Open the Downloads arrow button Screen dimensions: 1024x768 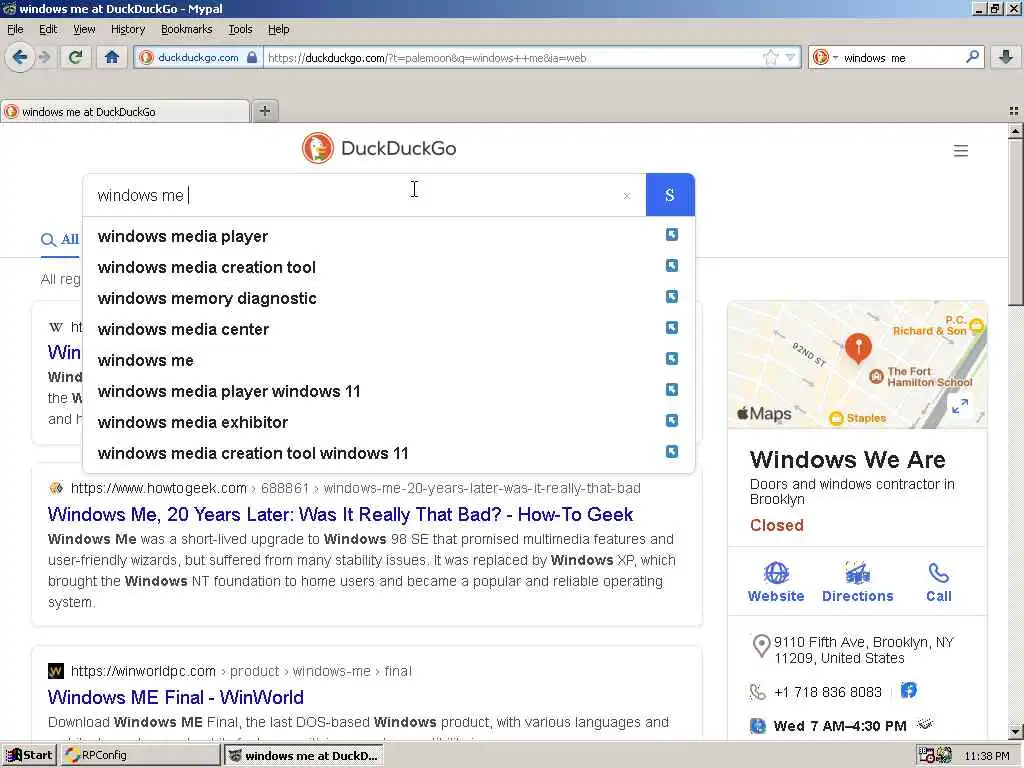[1006, 57]
